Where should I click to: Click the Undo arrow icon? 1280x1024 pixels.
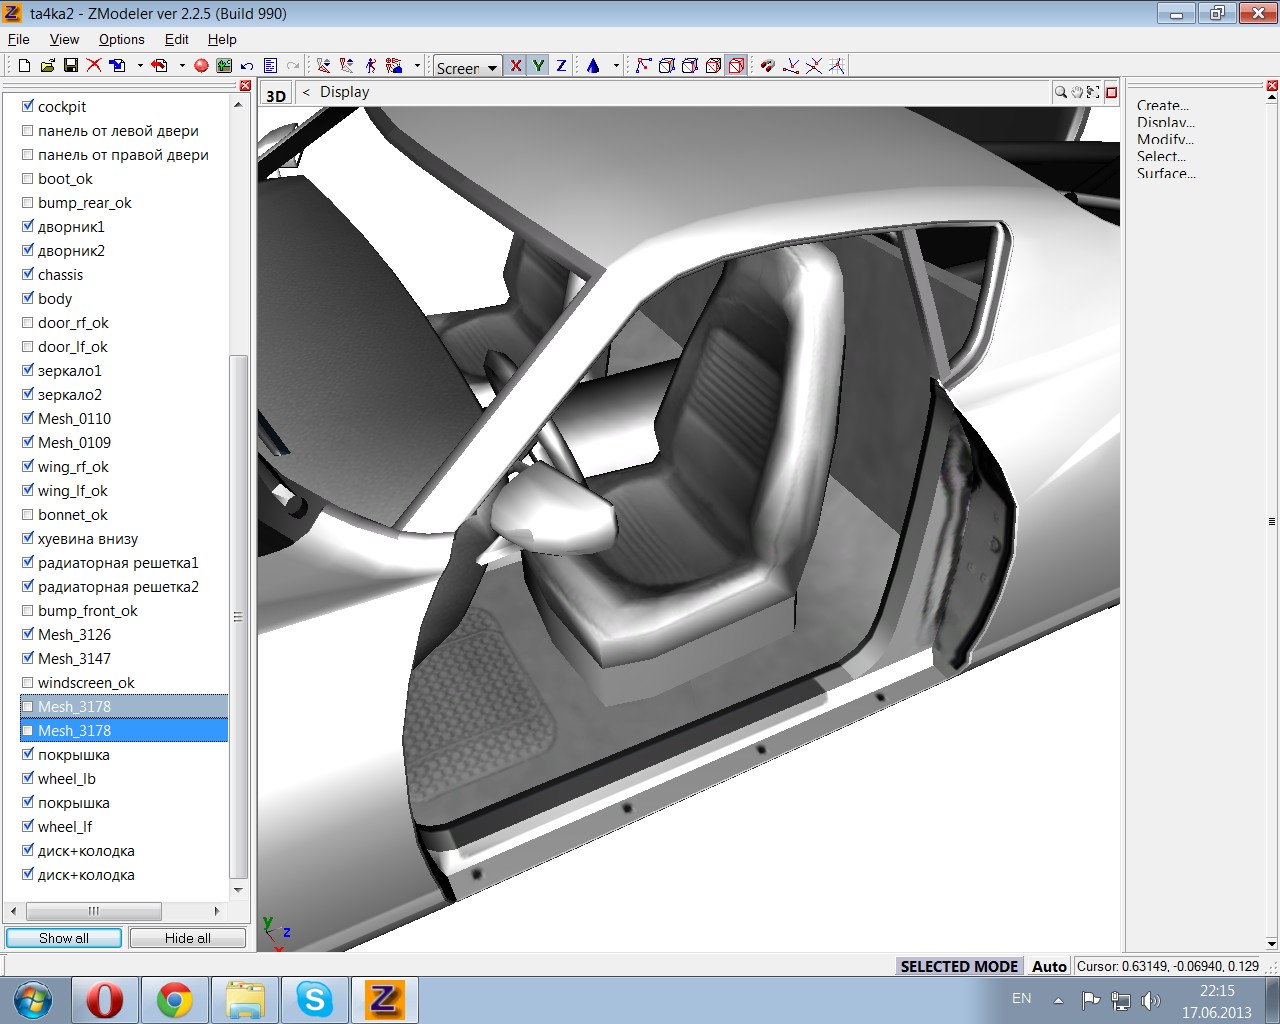247,66
